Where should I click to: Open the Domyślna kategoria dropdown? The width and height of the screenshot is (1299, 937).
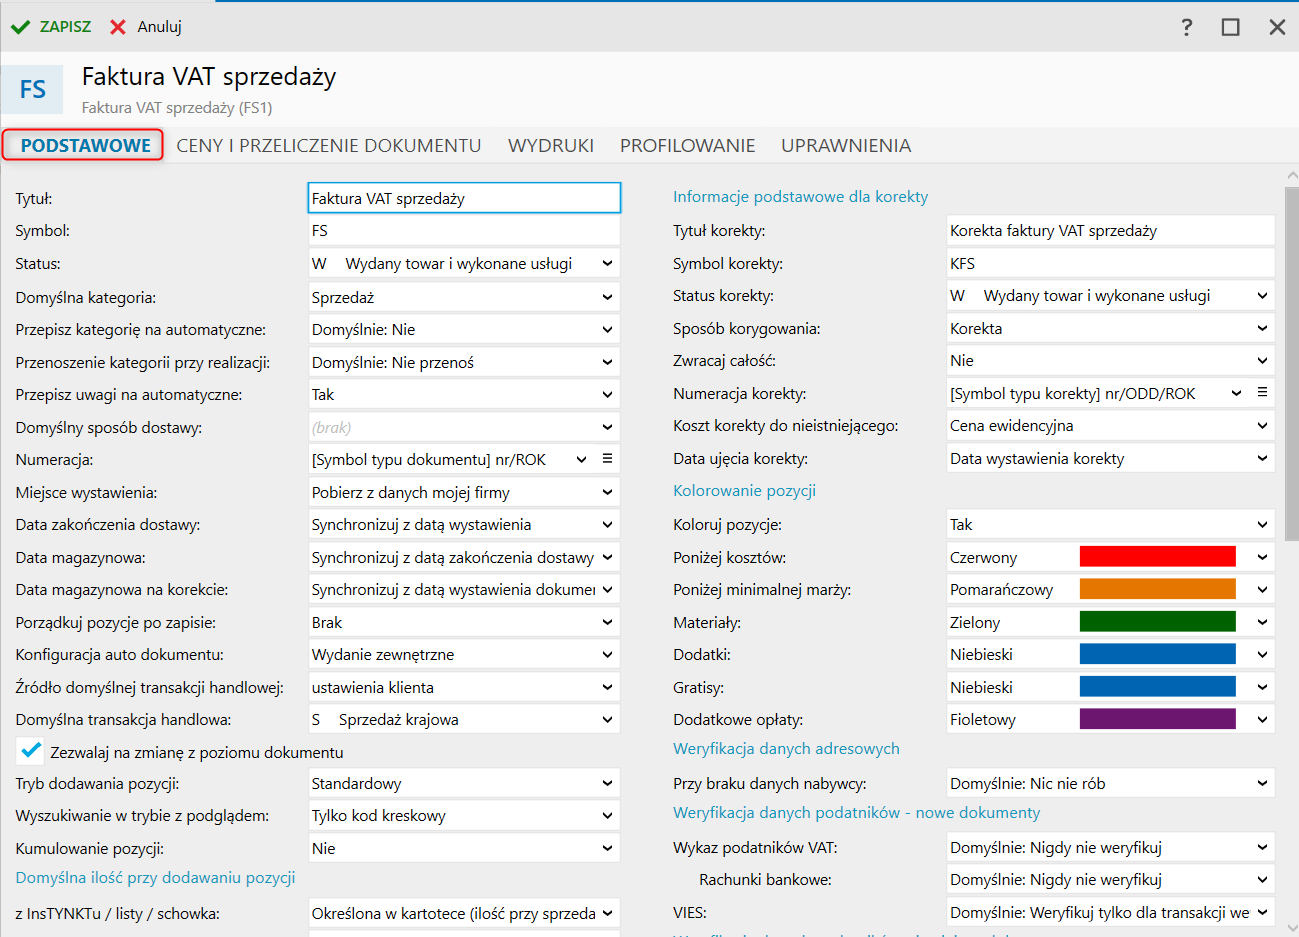point(607,297)
